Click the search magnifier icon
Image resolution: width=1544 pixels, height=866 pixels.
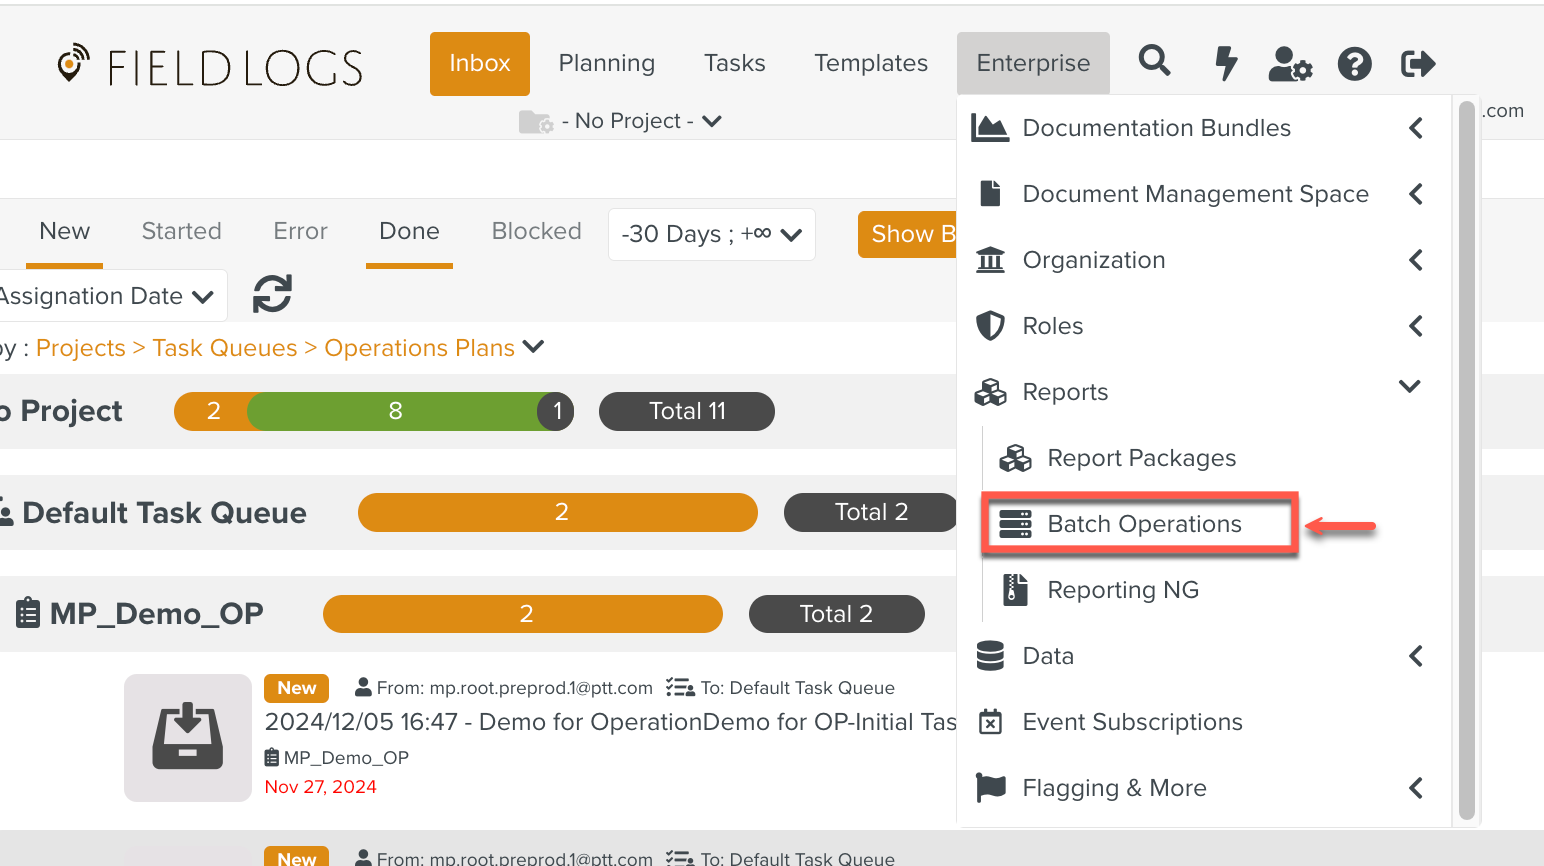1154,62
